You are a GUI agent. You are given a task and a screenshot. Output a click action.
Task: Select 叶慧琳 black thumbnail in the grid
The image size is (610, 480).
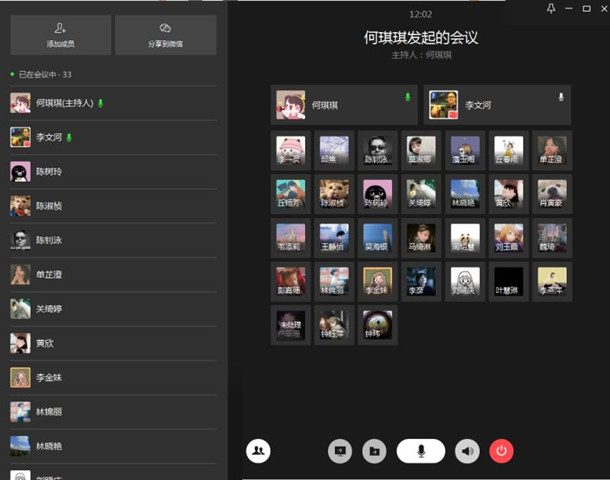click(x=508, y=280)
